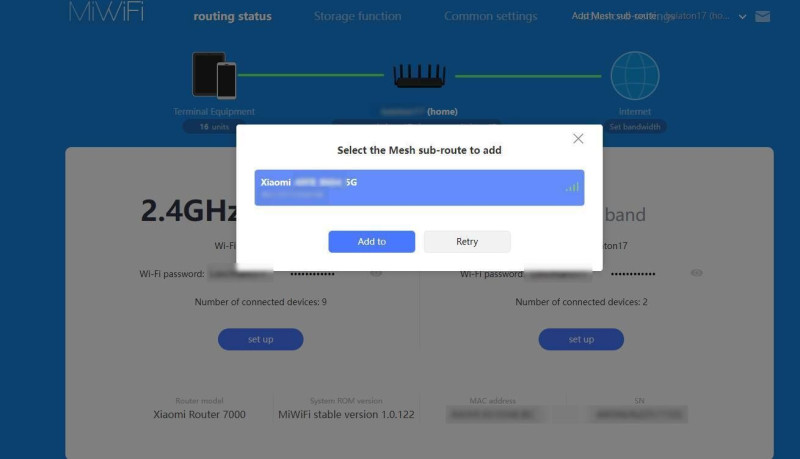
Task: Open the routing status tab
Action: click(x=232, y=16)
